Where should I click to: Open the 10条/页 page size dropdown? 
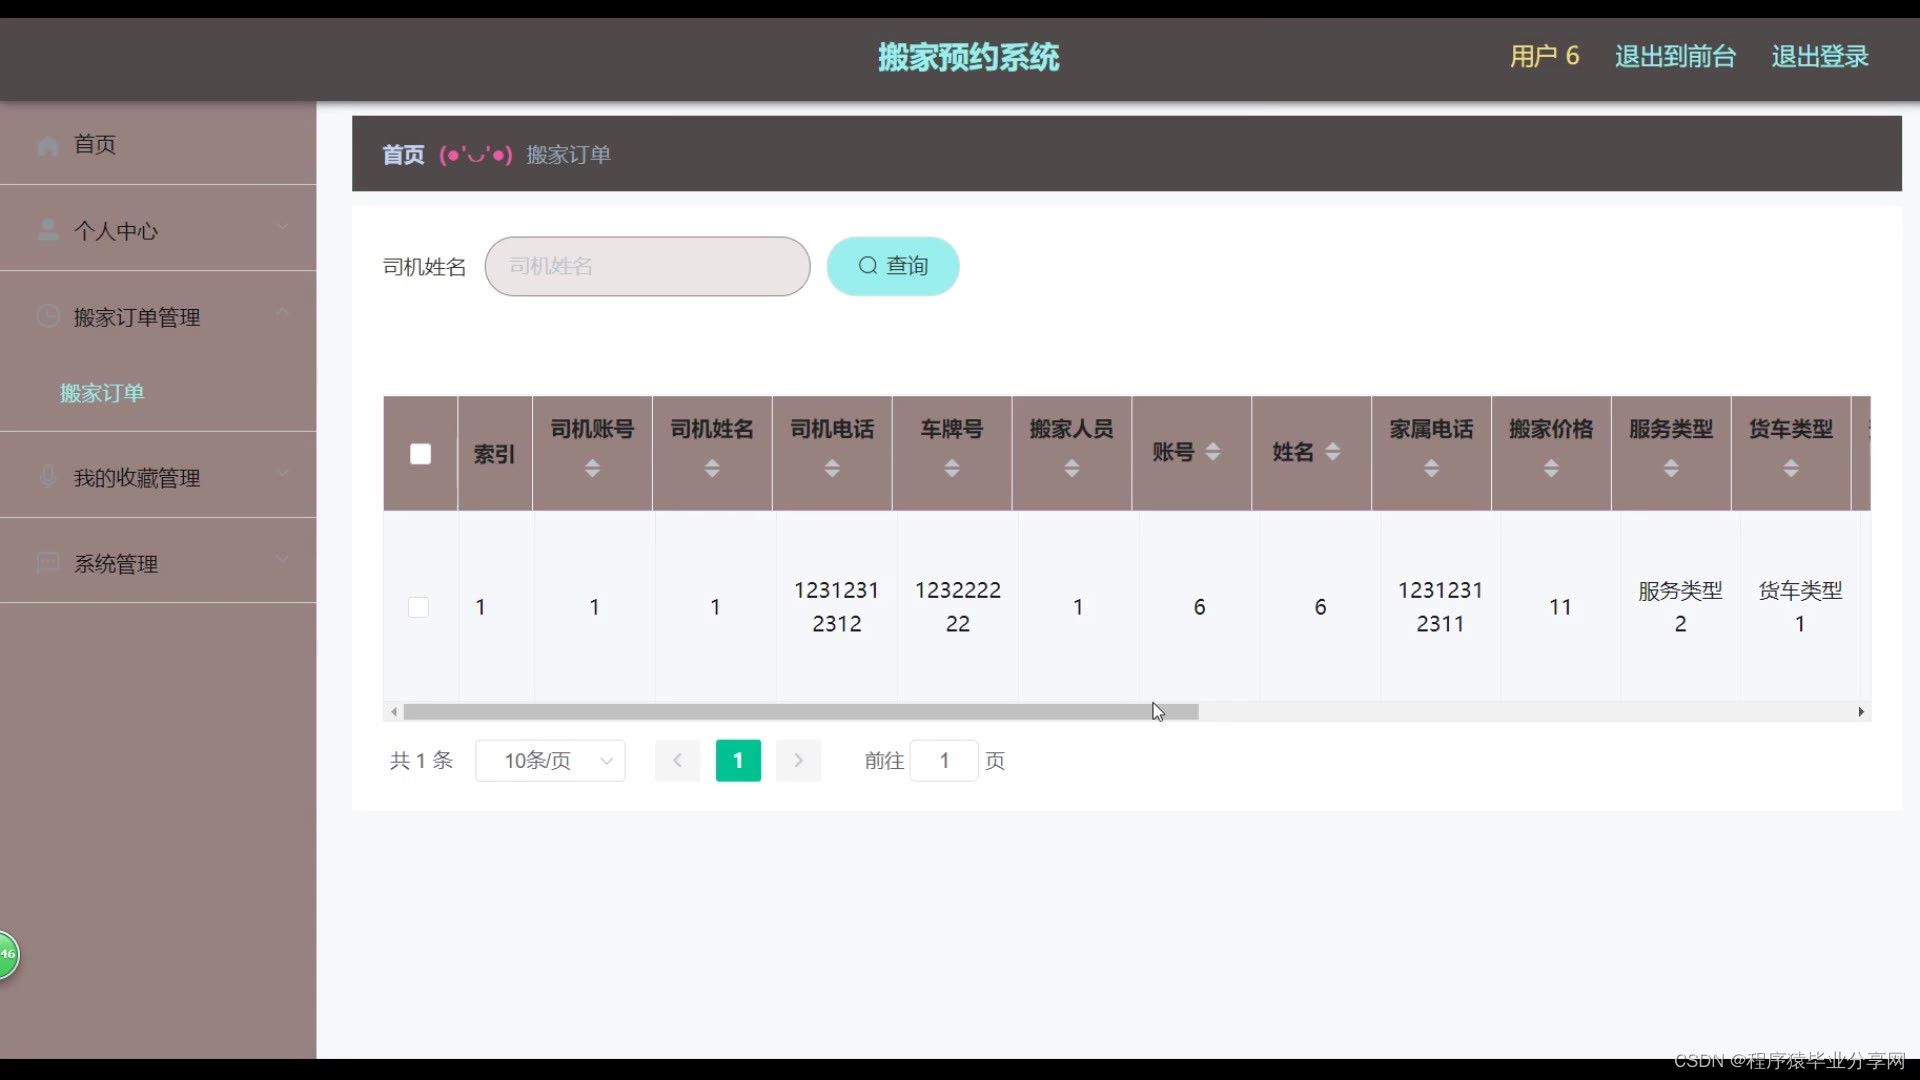(x=550, y=761)
